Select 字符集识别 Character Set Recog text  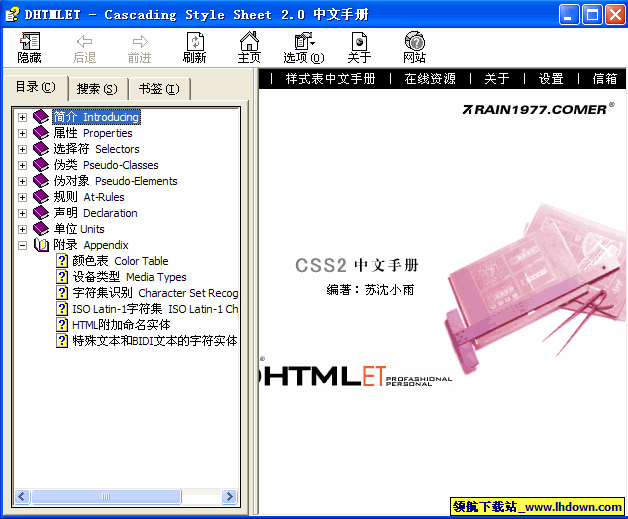pos(155,293)
